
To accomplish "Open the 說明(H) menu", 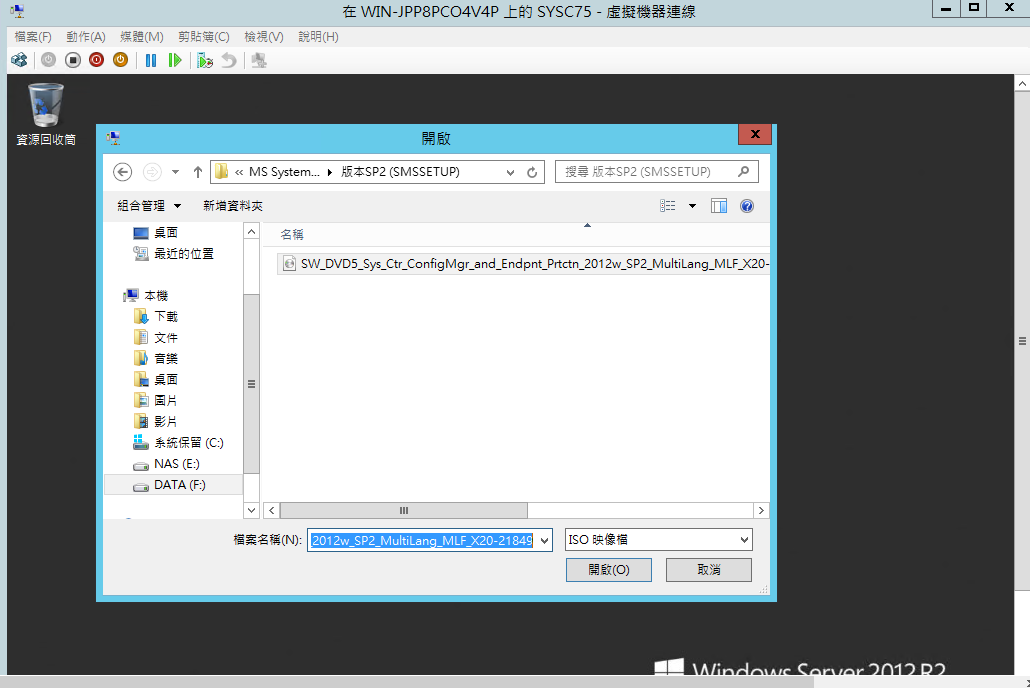I will pos(319,37).
